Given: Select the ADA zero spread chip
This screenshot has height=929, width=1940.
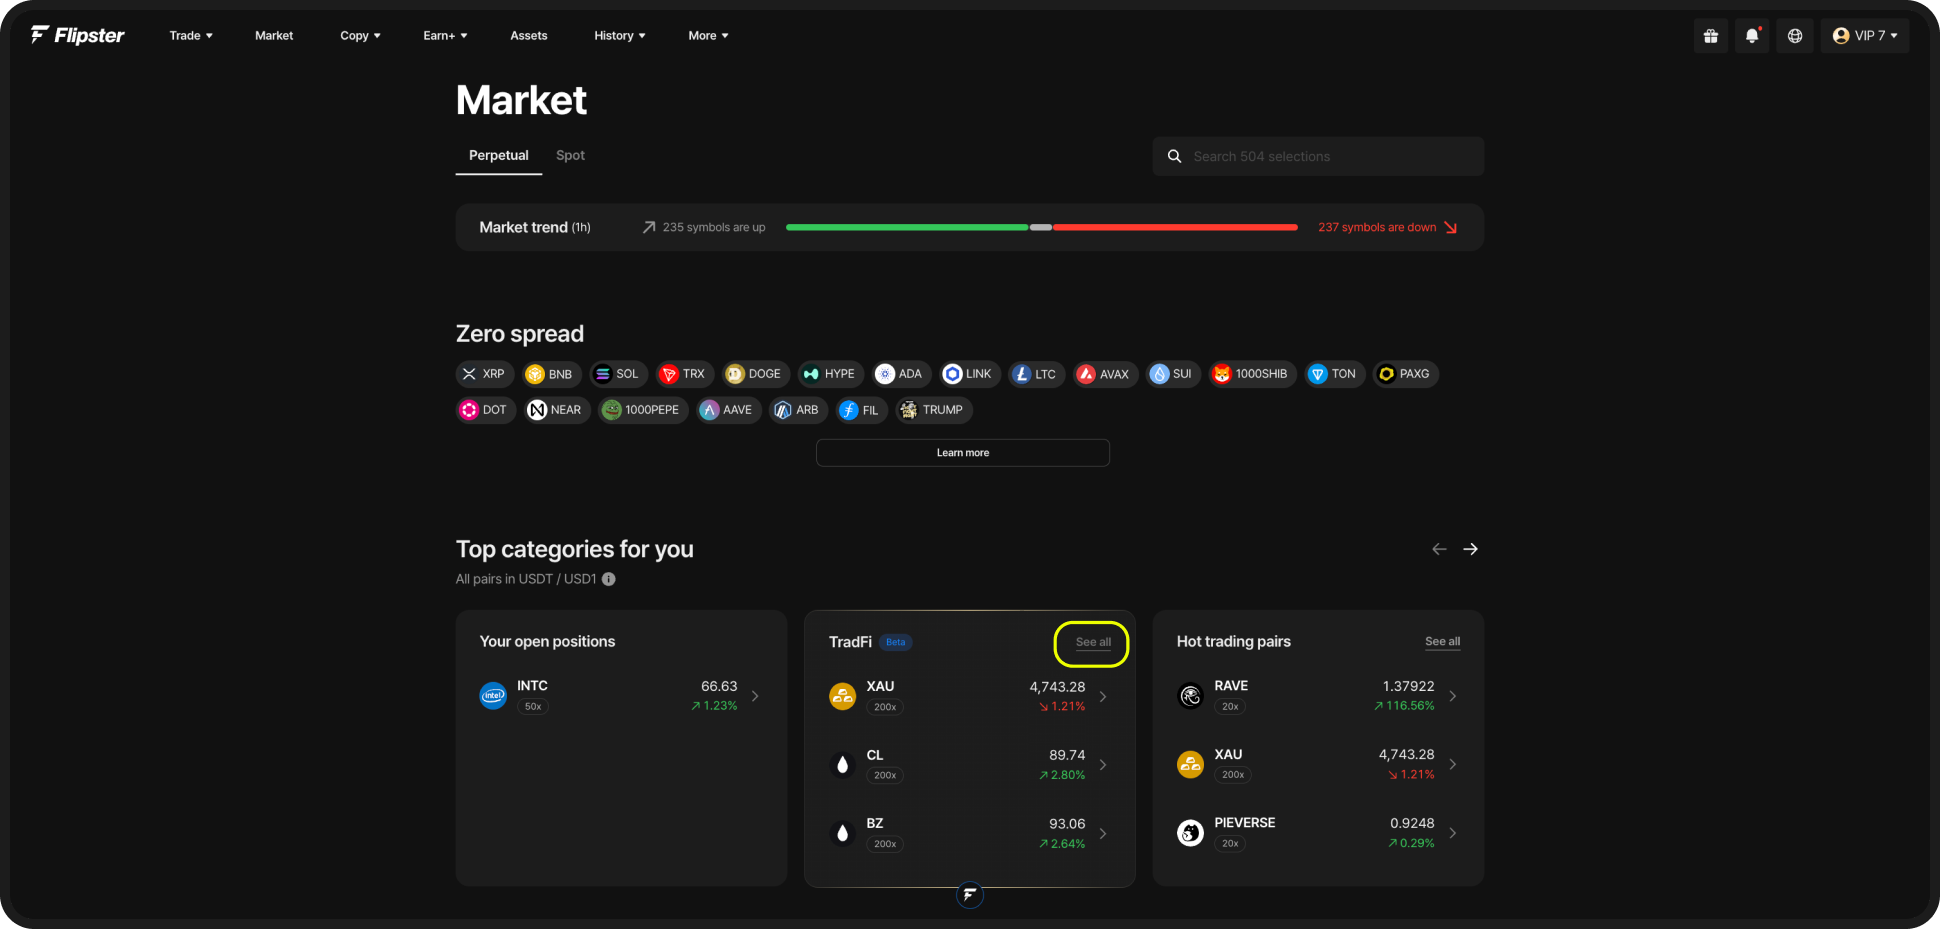Looking at the screenshot, I should click(902, 374).
